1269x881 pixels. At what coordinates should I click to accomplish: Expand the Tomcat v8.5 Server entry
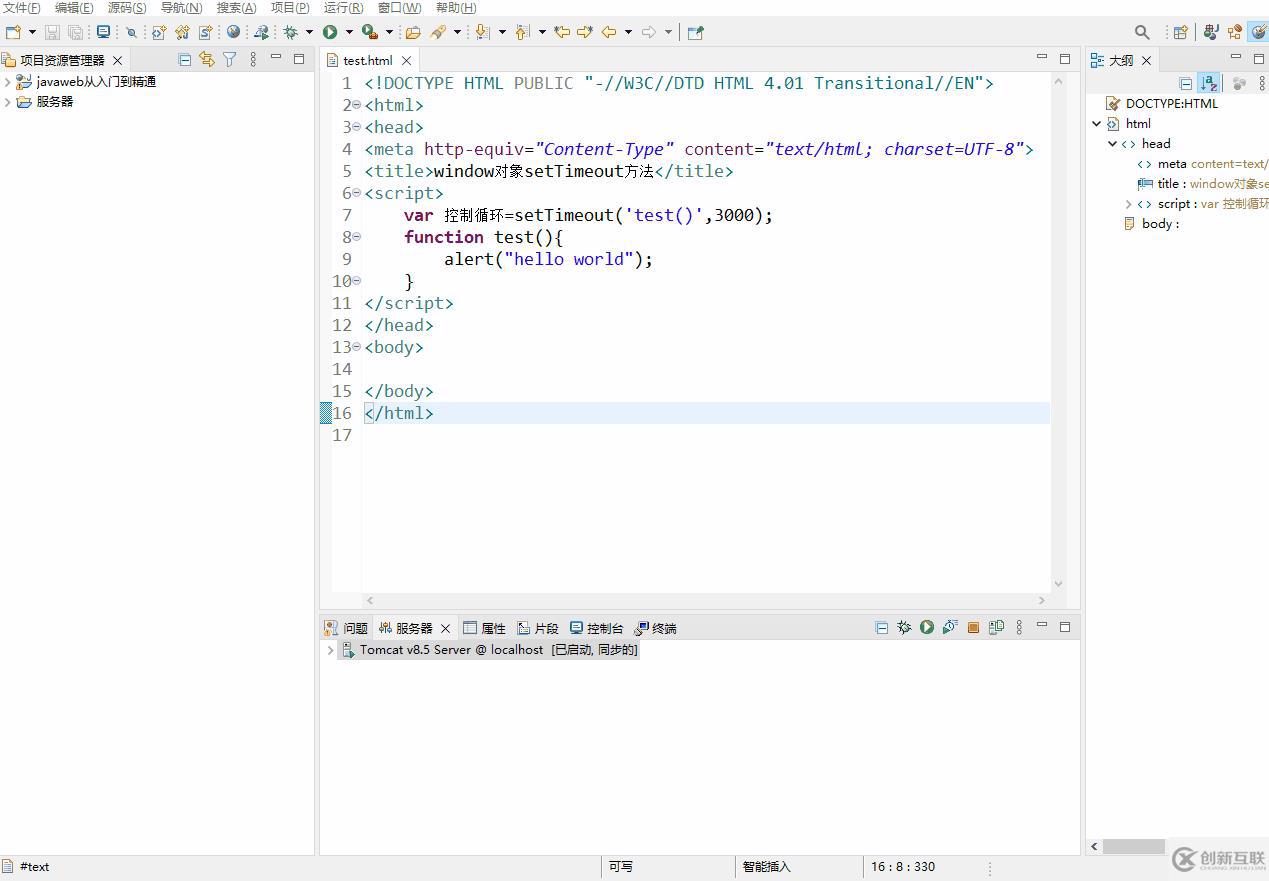330,650
